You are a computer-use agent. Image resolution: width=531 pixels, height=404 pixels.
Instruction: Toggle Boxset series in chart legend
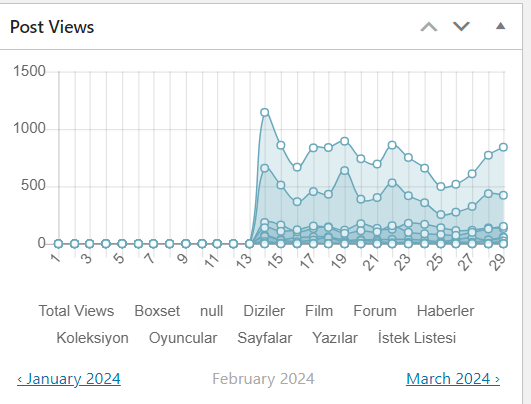(x=157, y=311)
